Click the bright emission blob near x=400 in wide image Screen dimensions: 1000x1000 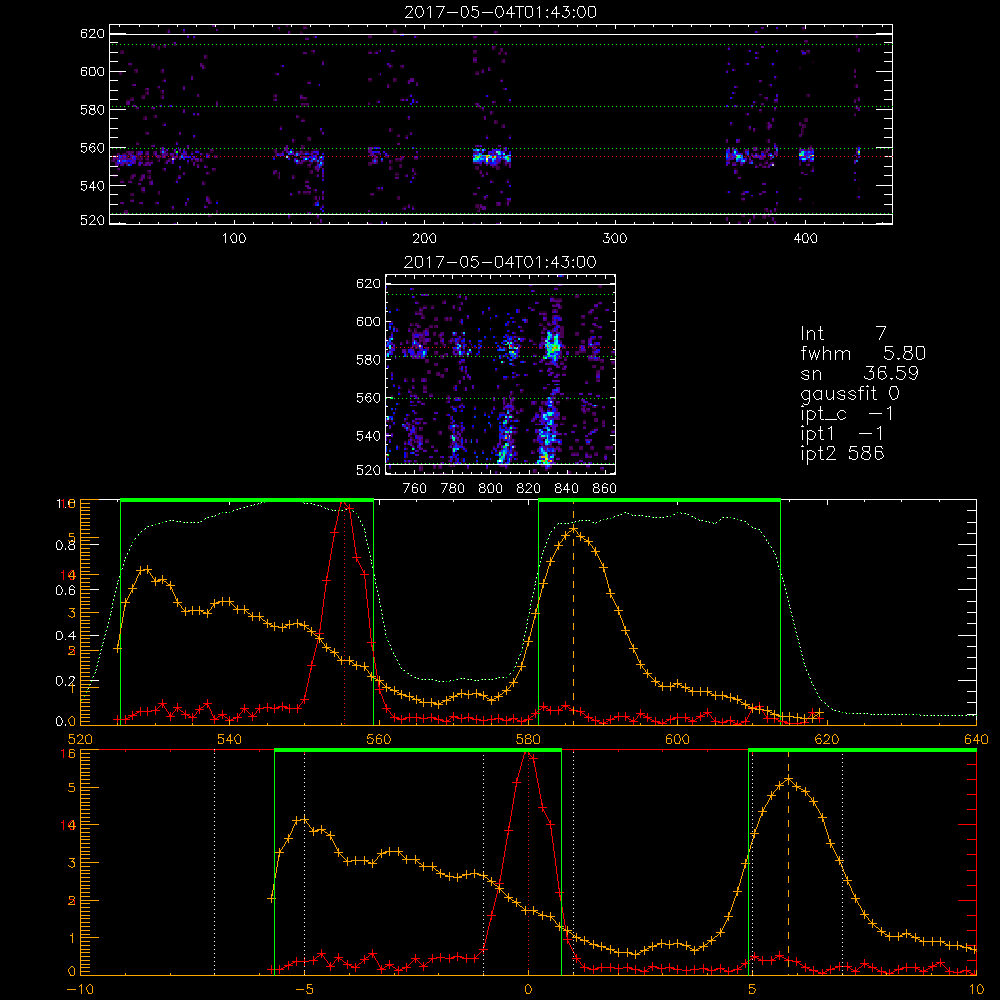(x=807, y=155)
